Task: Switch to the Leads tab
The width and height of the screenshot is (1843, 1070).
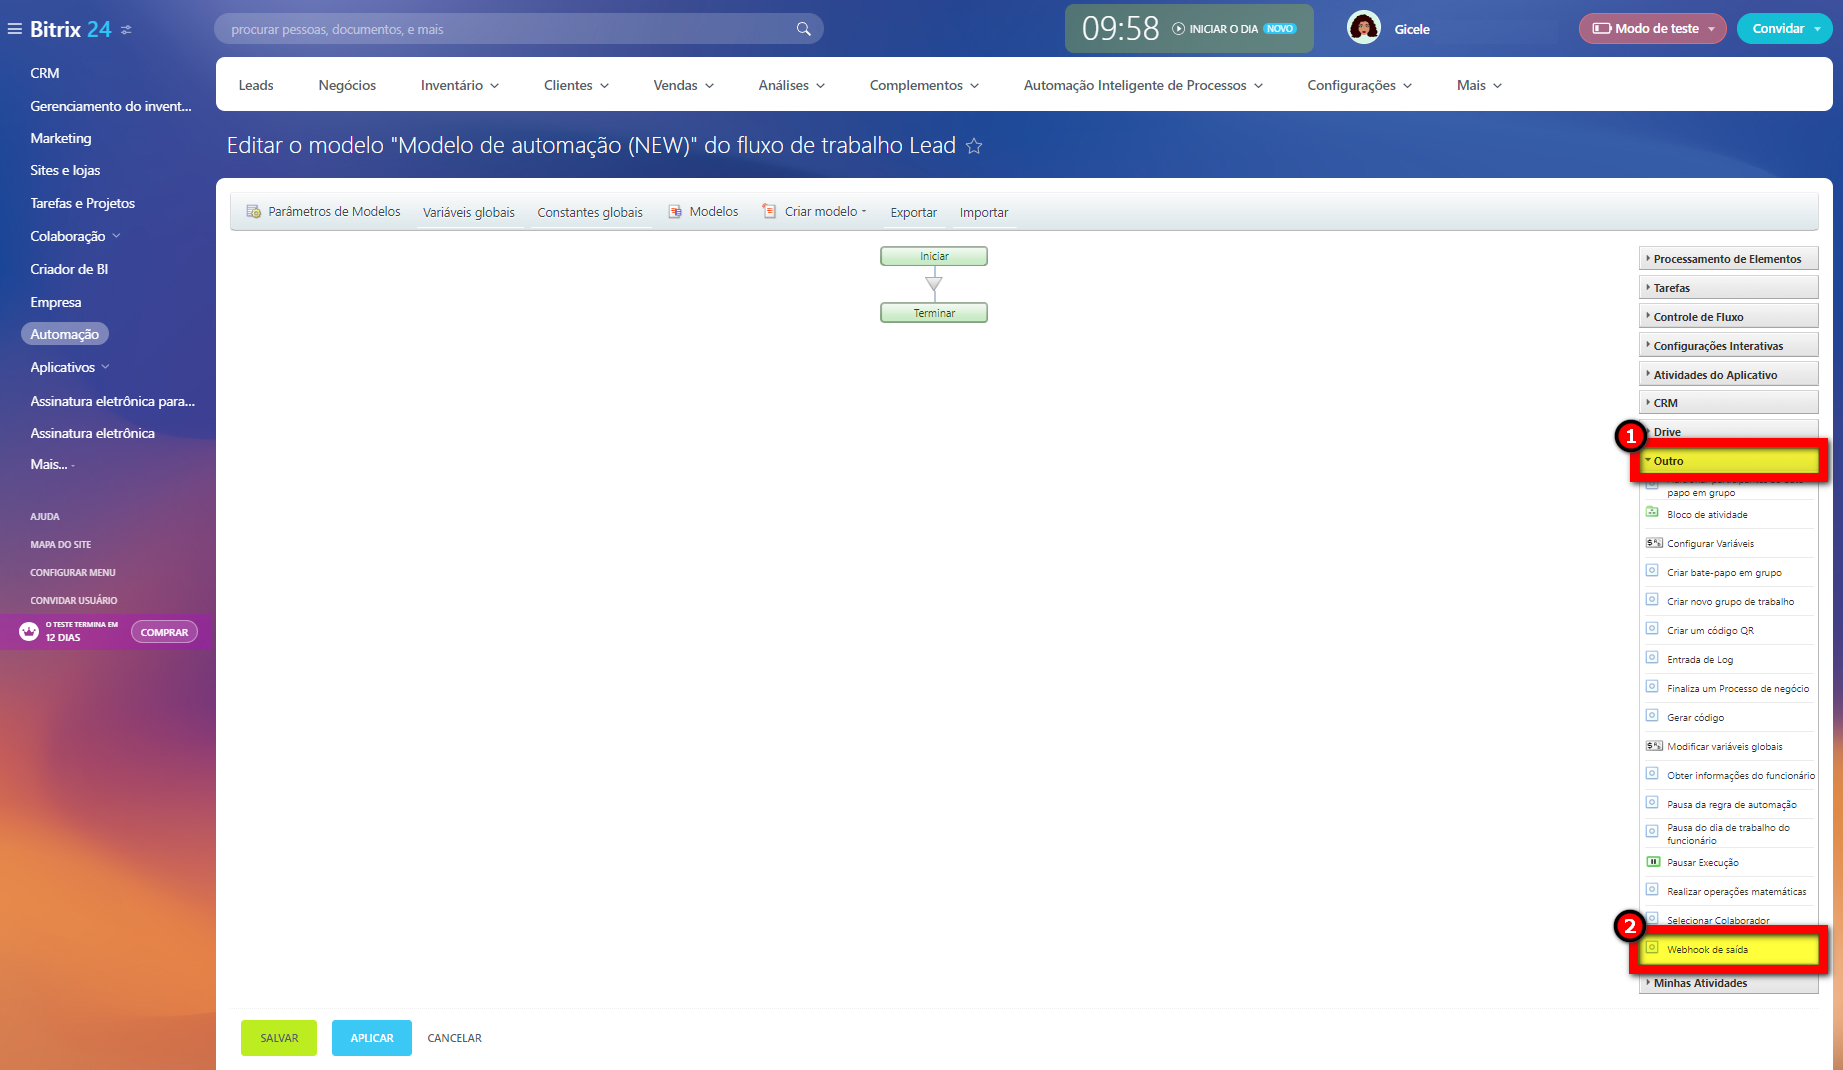Action: click(x=255, y=85)
